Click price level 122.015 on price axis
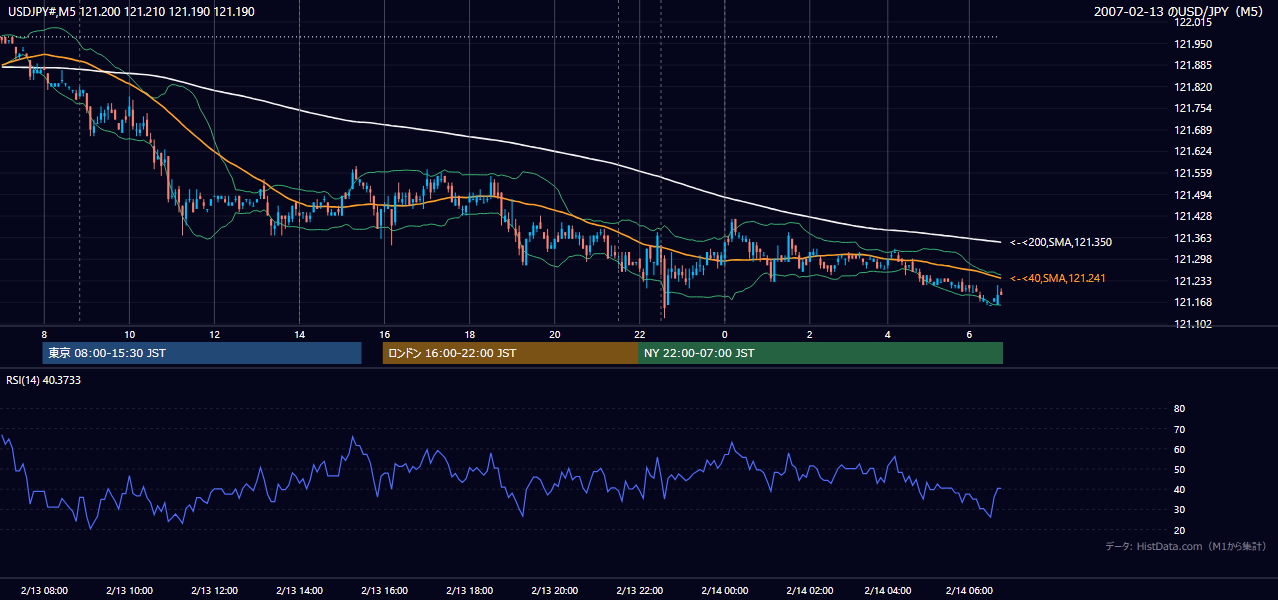 (1192, 22)
